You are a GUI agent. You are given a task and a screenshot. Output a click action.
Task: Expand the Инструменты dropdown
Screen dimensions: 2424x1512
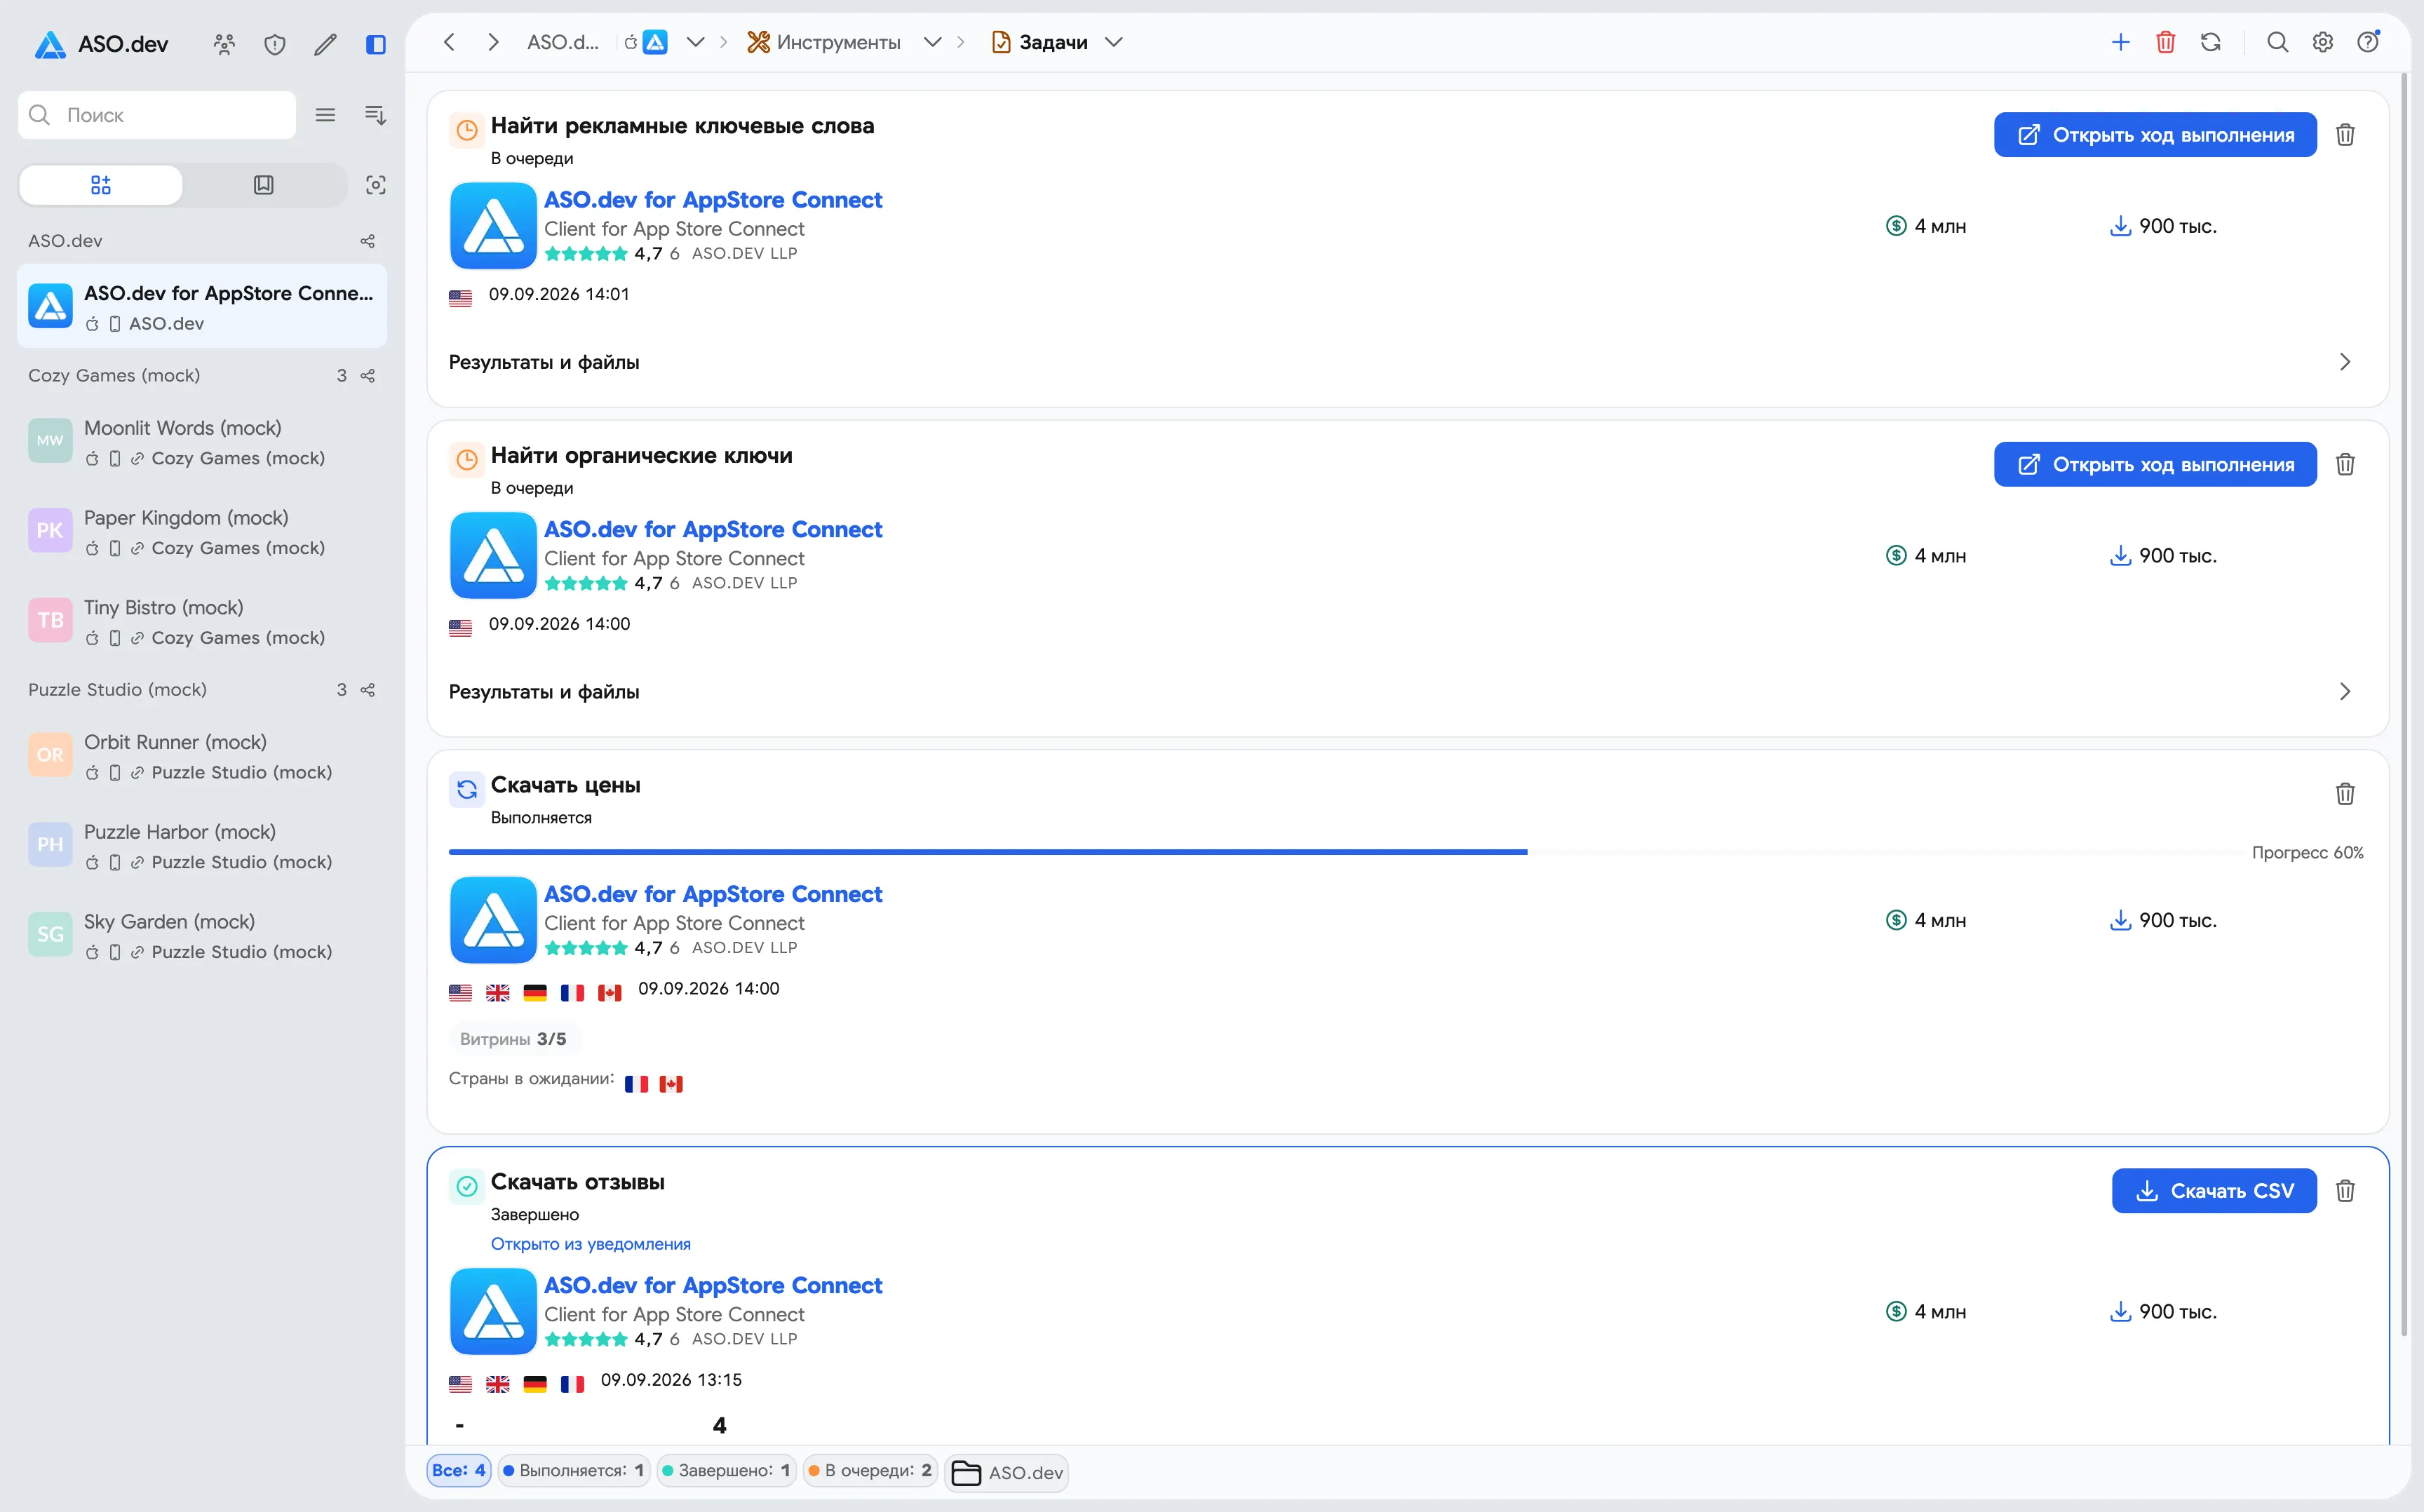(932, 42)
